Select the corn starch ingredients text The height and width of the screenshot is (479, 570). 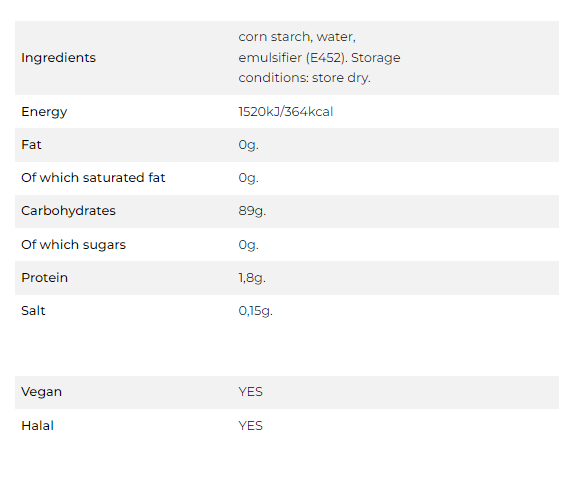pos(319,57)
